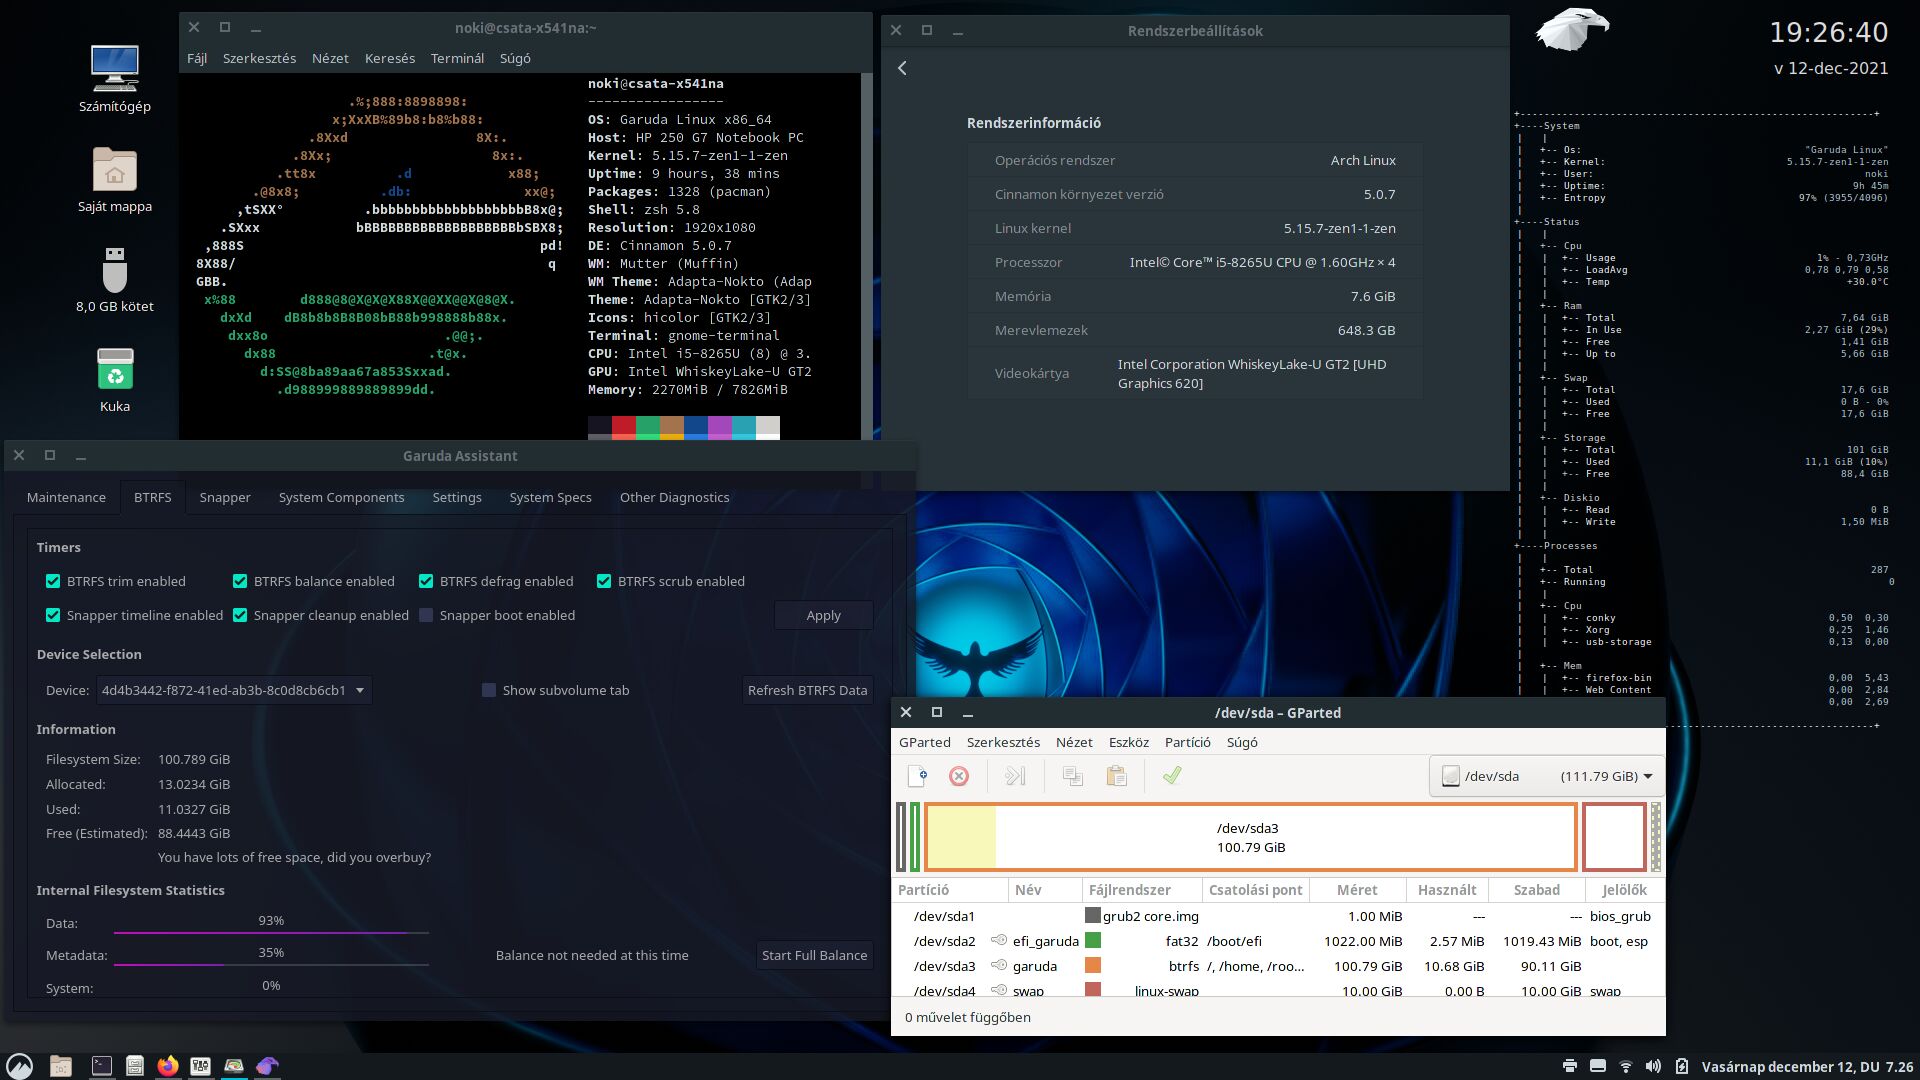
Task: Open the Wi-Fi network tray icon
Action: pos(1626,1066)
